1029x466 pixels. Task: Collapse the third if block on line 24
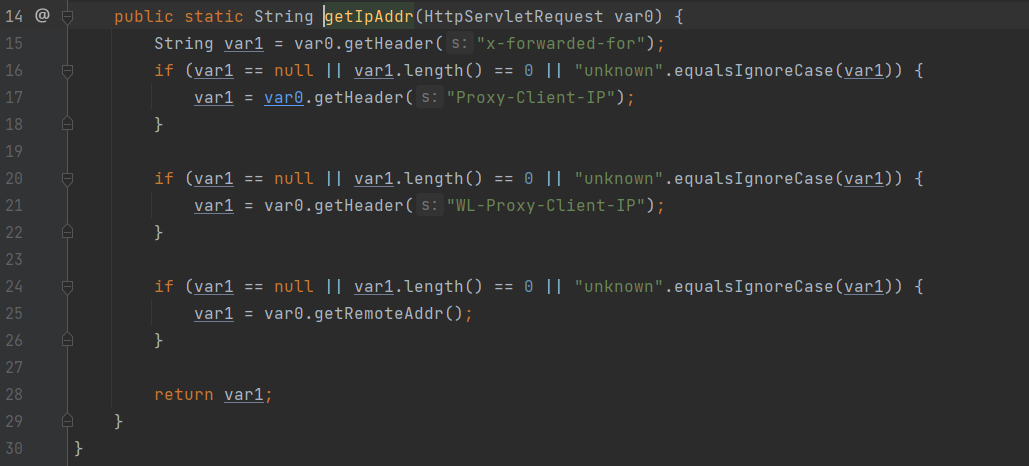tap(67, 287)
